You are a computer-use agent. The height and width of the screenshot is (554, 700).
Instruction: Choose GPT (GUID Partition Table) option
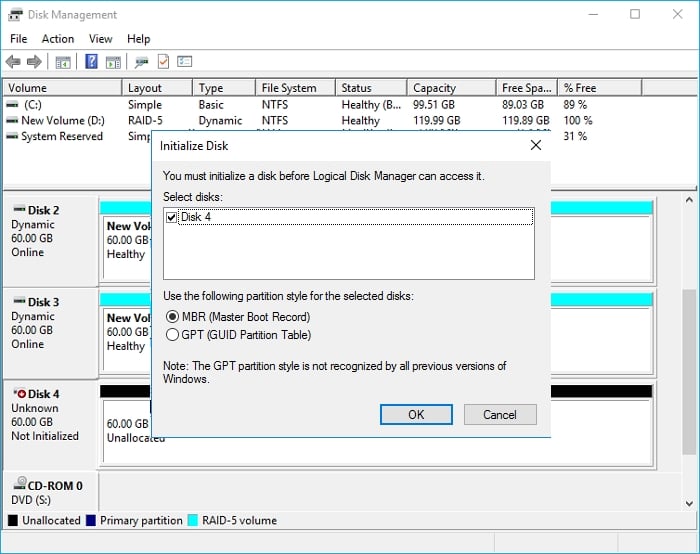click(x=172, y=335)
